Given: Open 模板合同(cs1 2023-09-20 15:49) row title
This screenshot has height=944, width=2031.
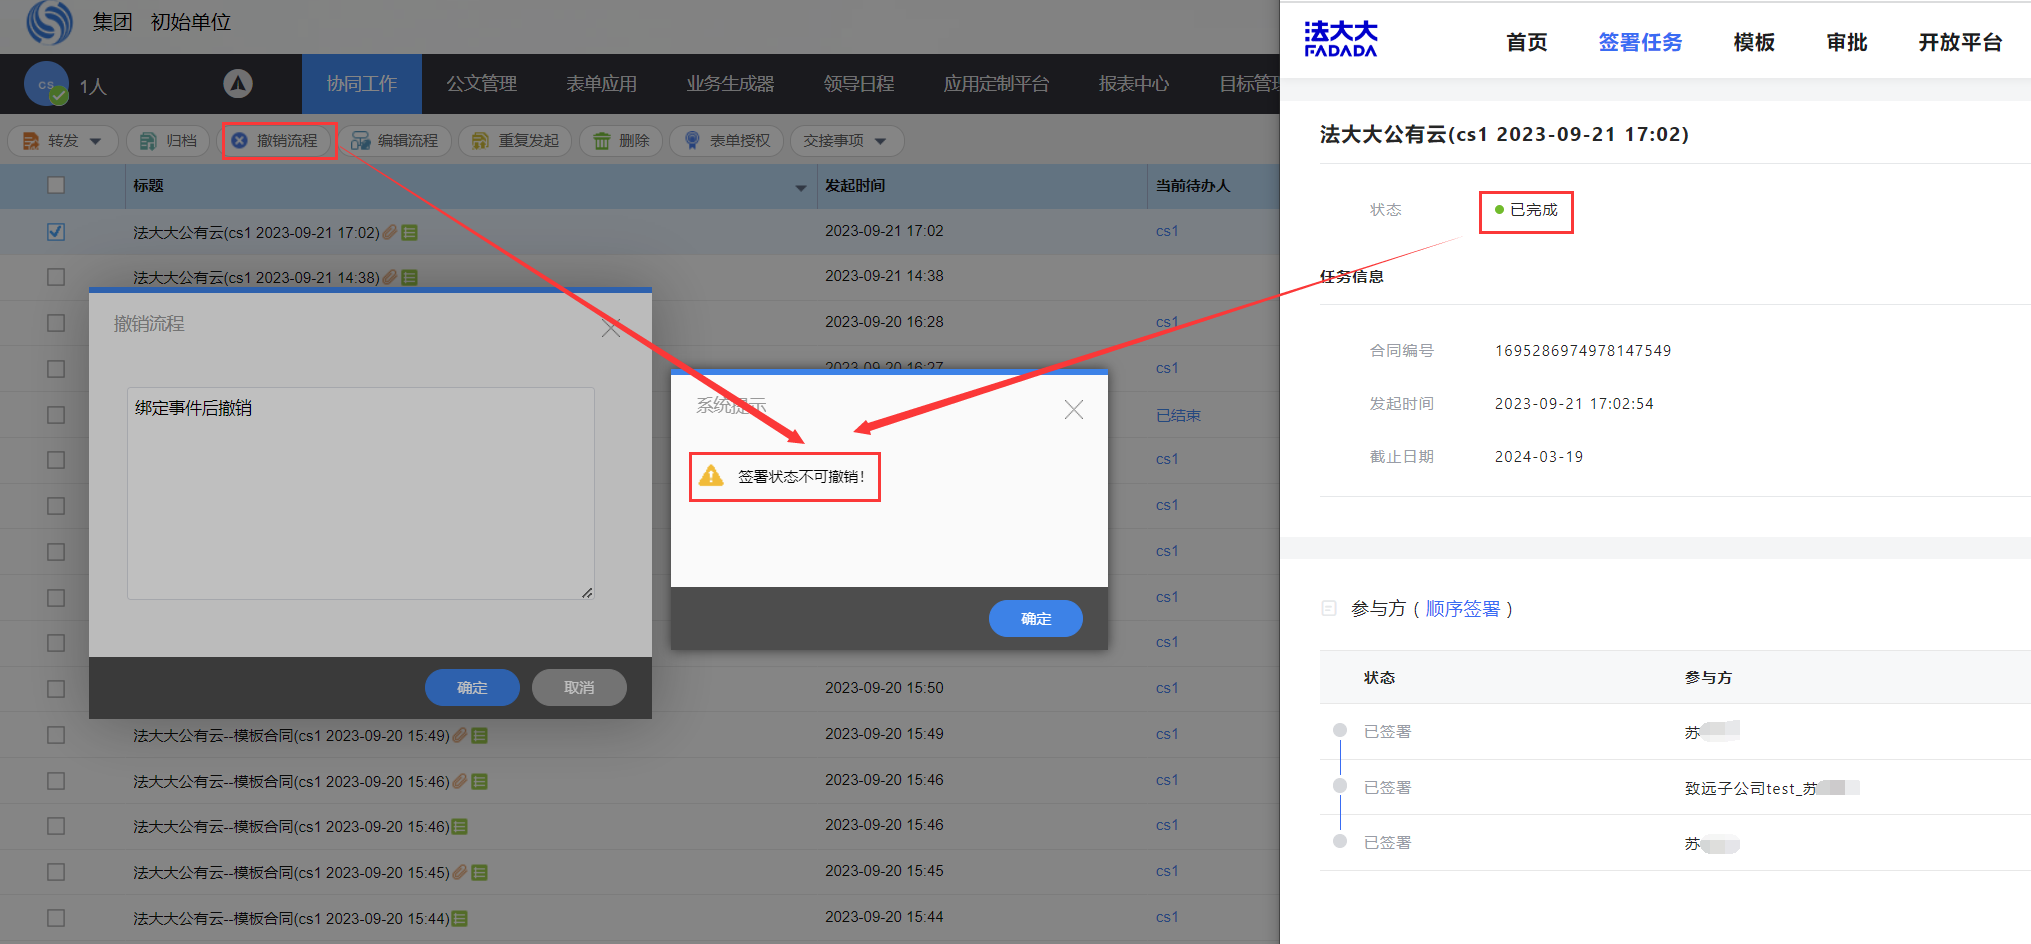Looking at the screenshot, I should (291, 735).
